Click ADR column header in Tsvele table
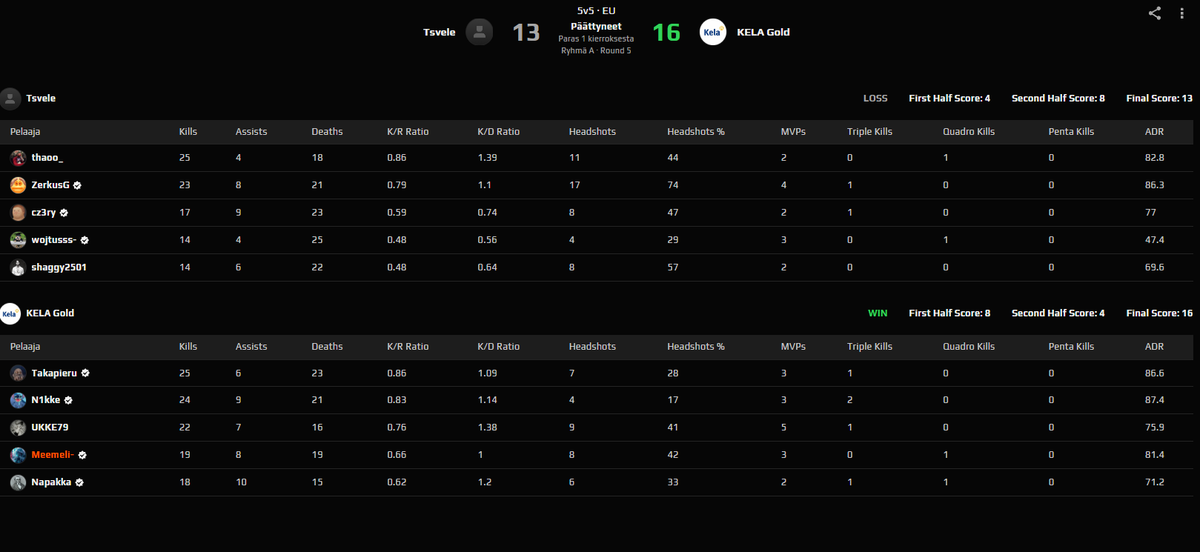 point(1154,132)
